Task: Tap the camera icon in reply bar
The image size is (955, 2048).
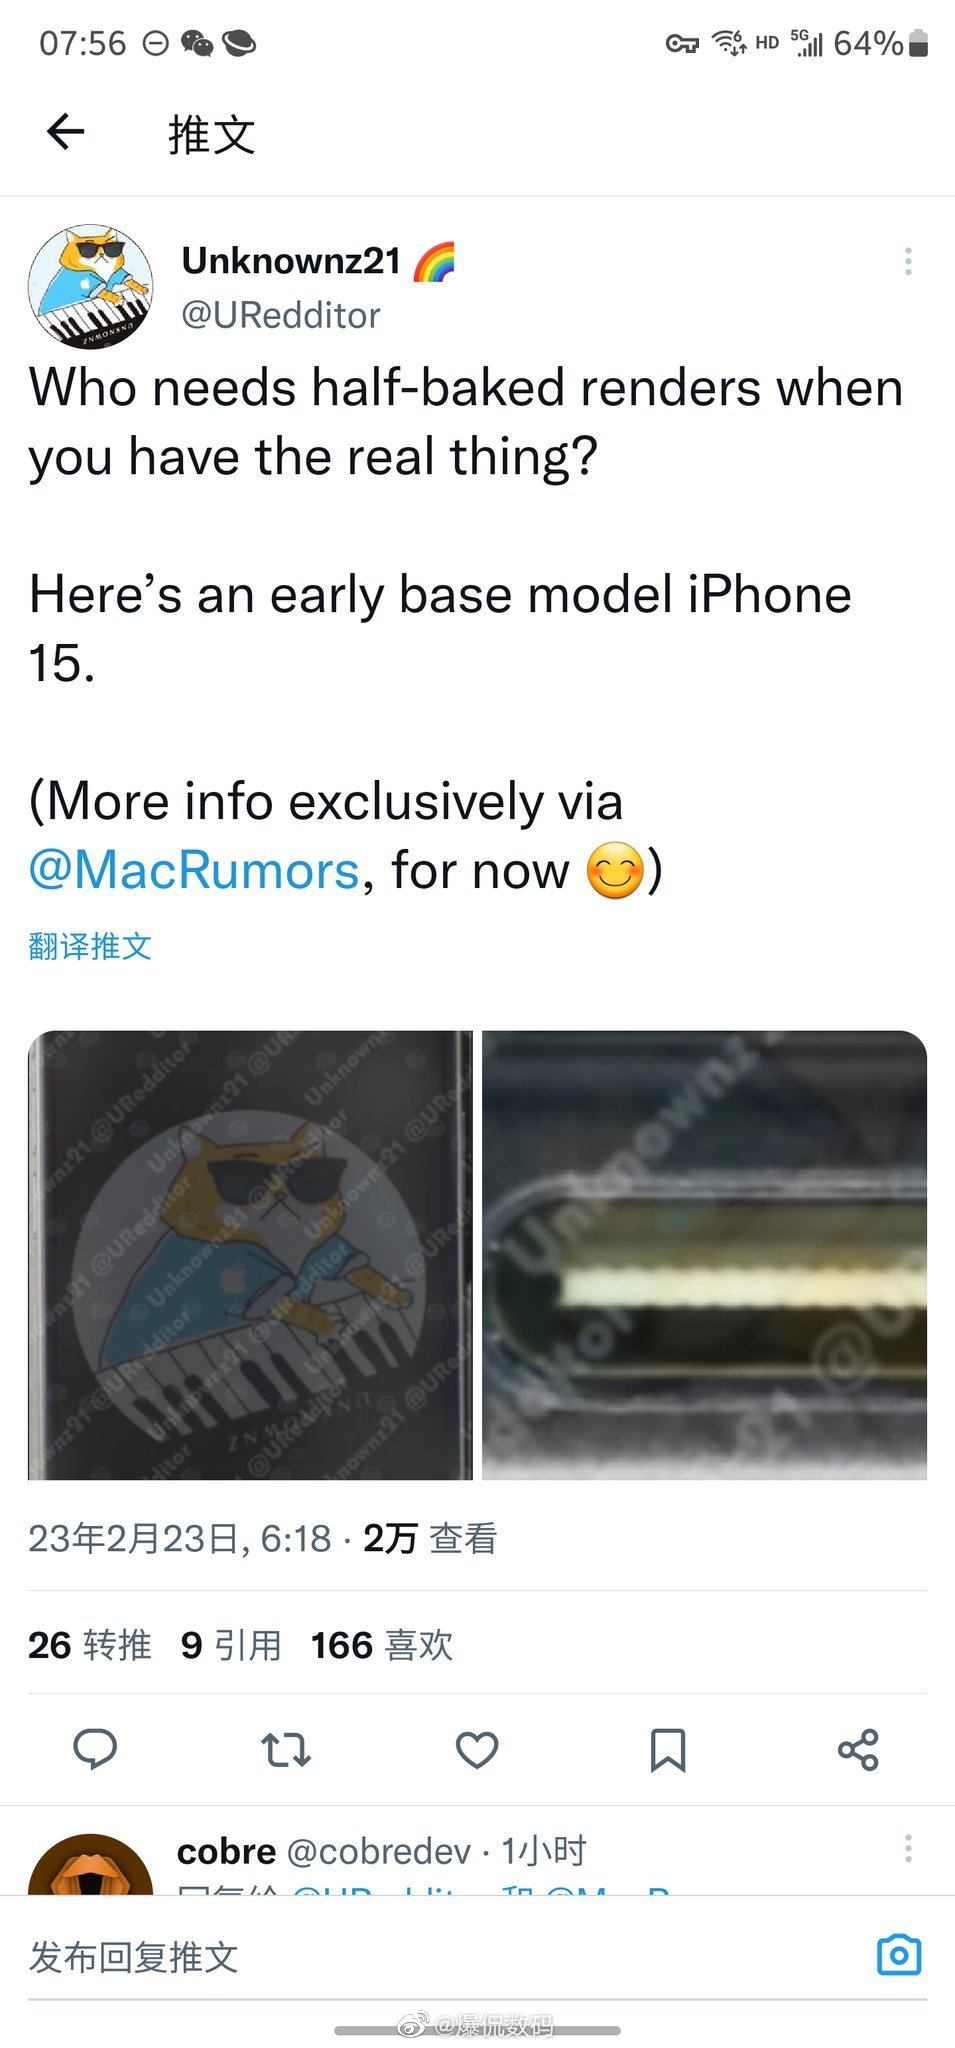Action: pyautogui.click(x=898, y=1955)
